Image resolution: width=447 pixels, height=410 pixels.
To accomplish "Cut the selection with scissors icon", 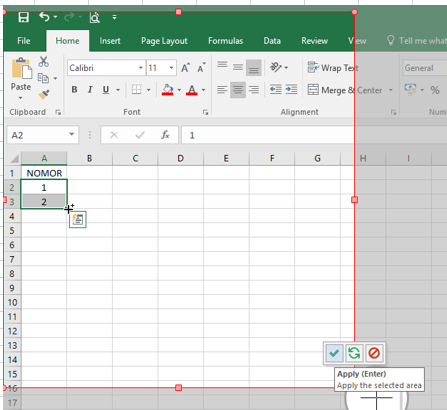I will [44, 62].
